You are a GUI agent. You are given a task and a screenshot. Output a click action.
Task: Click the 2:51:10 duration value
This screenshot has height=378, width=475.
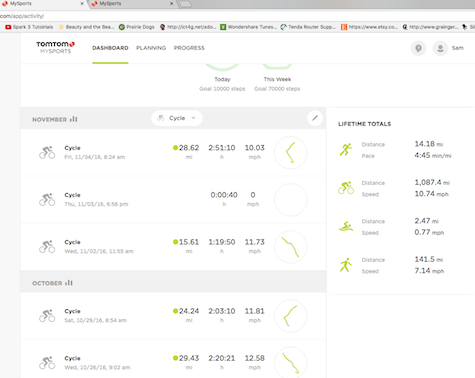pos(222,148)
